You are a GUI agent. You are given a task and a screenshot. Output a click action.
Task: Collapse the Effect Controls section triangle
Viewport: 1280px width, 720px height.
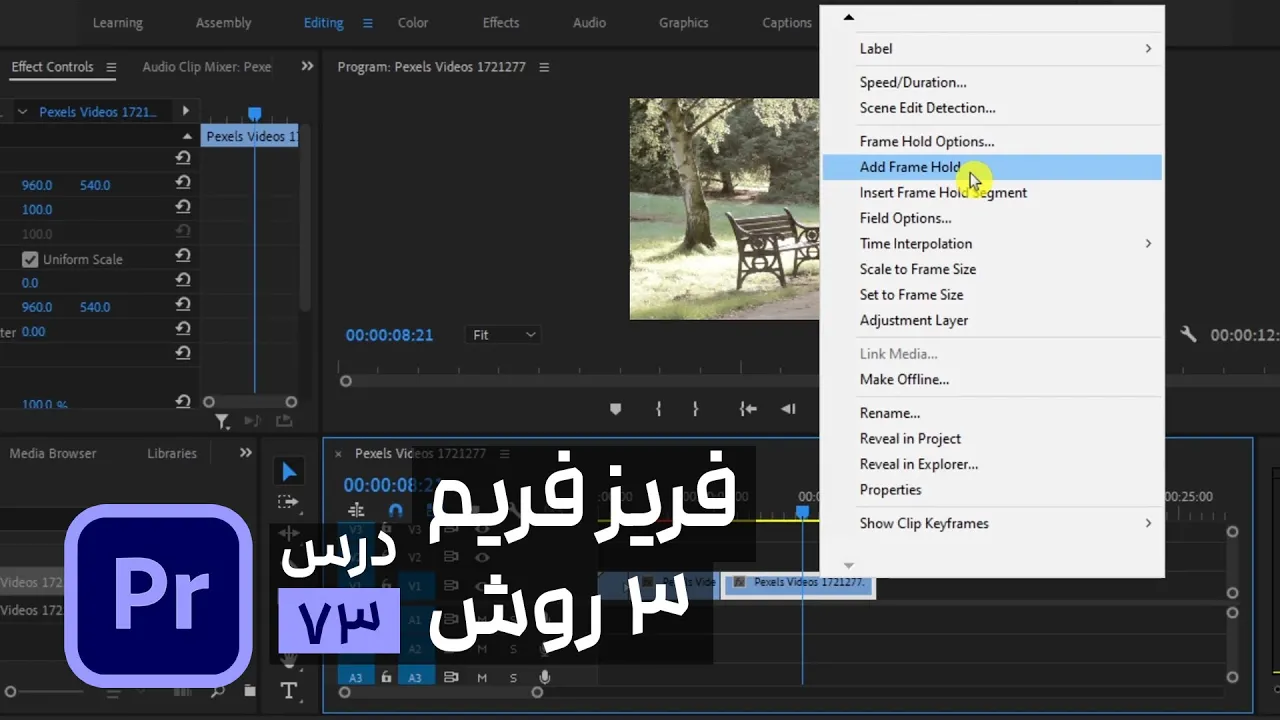pos(187,136)
